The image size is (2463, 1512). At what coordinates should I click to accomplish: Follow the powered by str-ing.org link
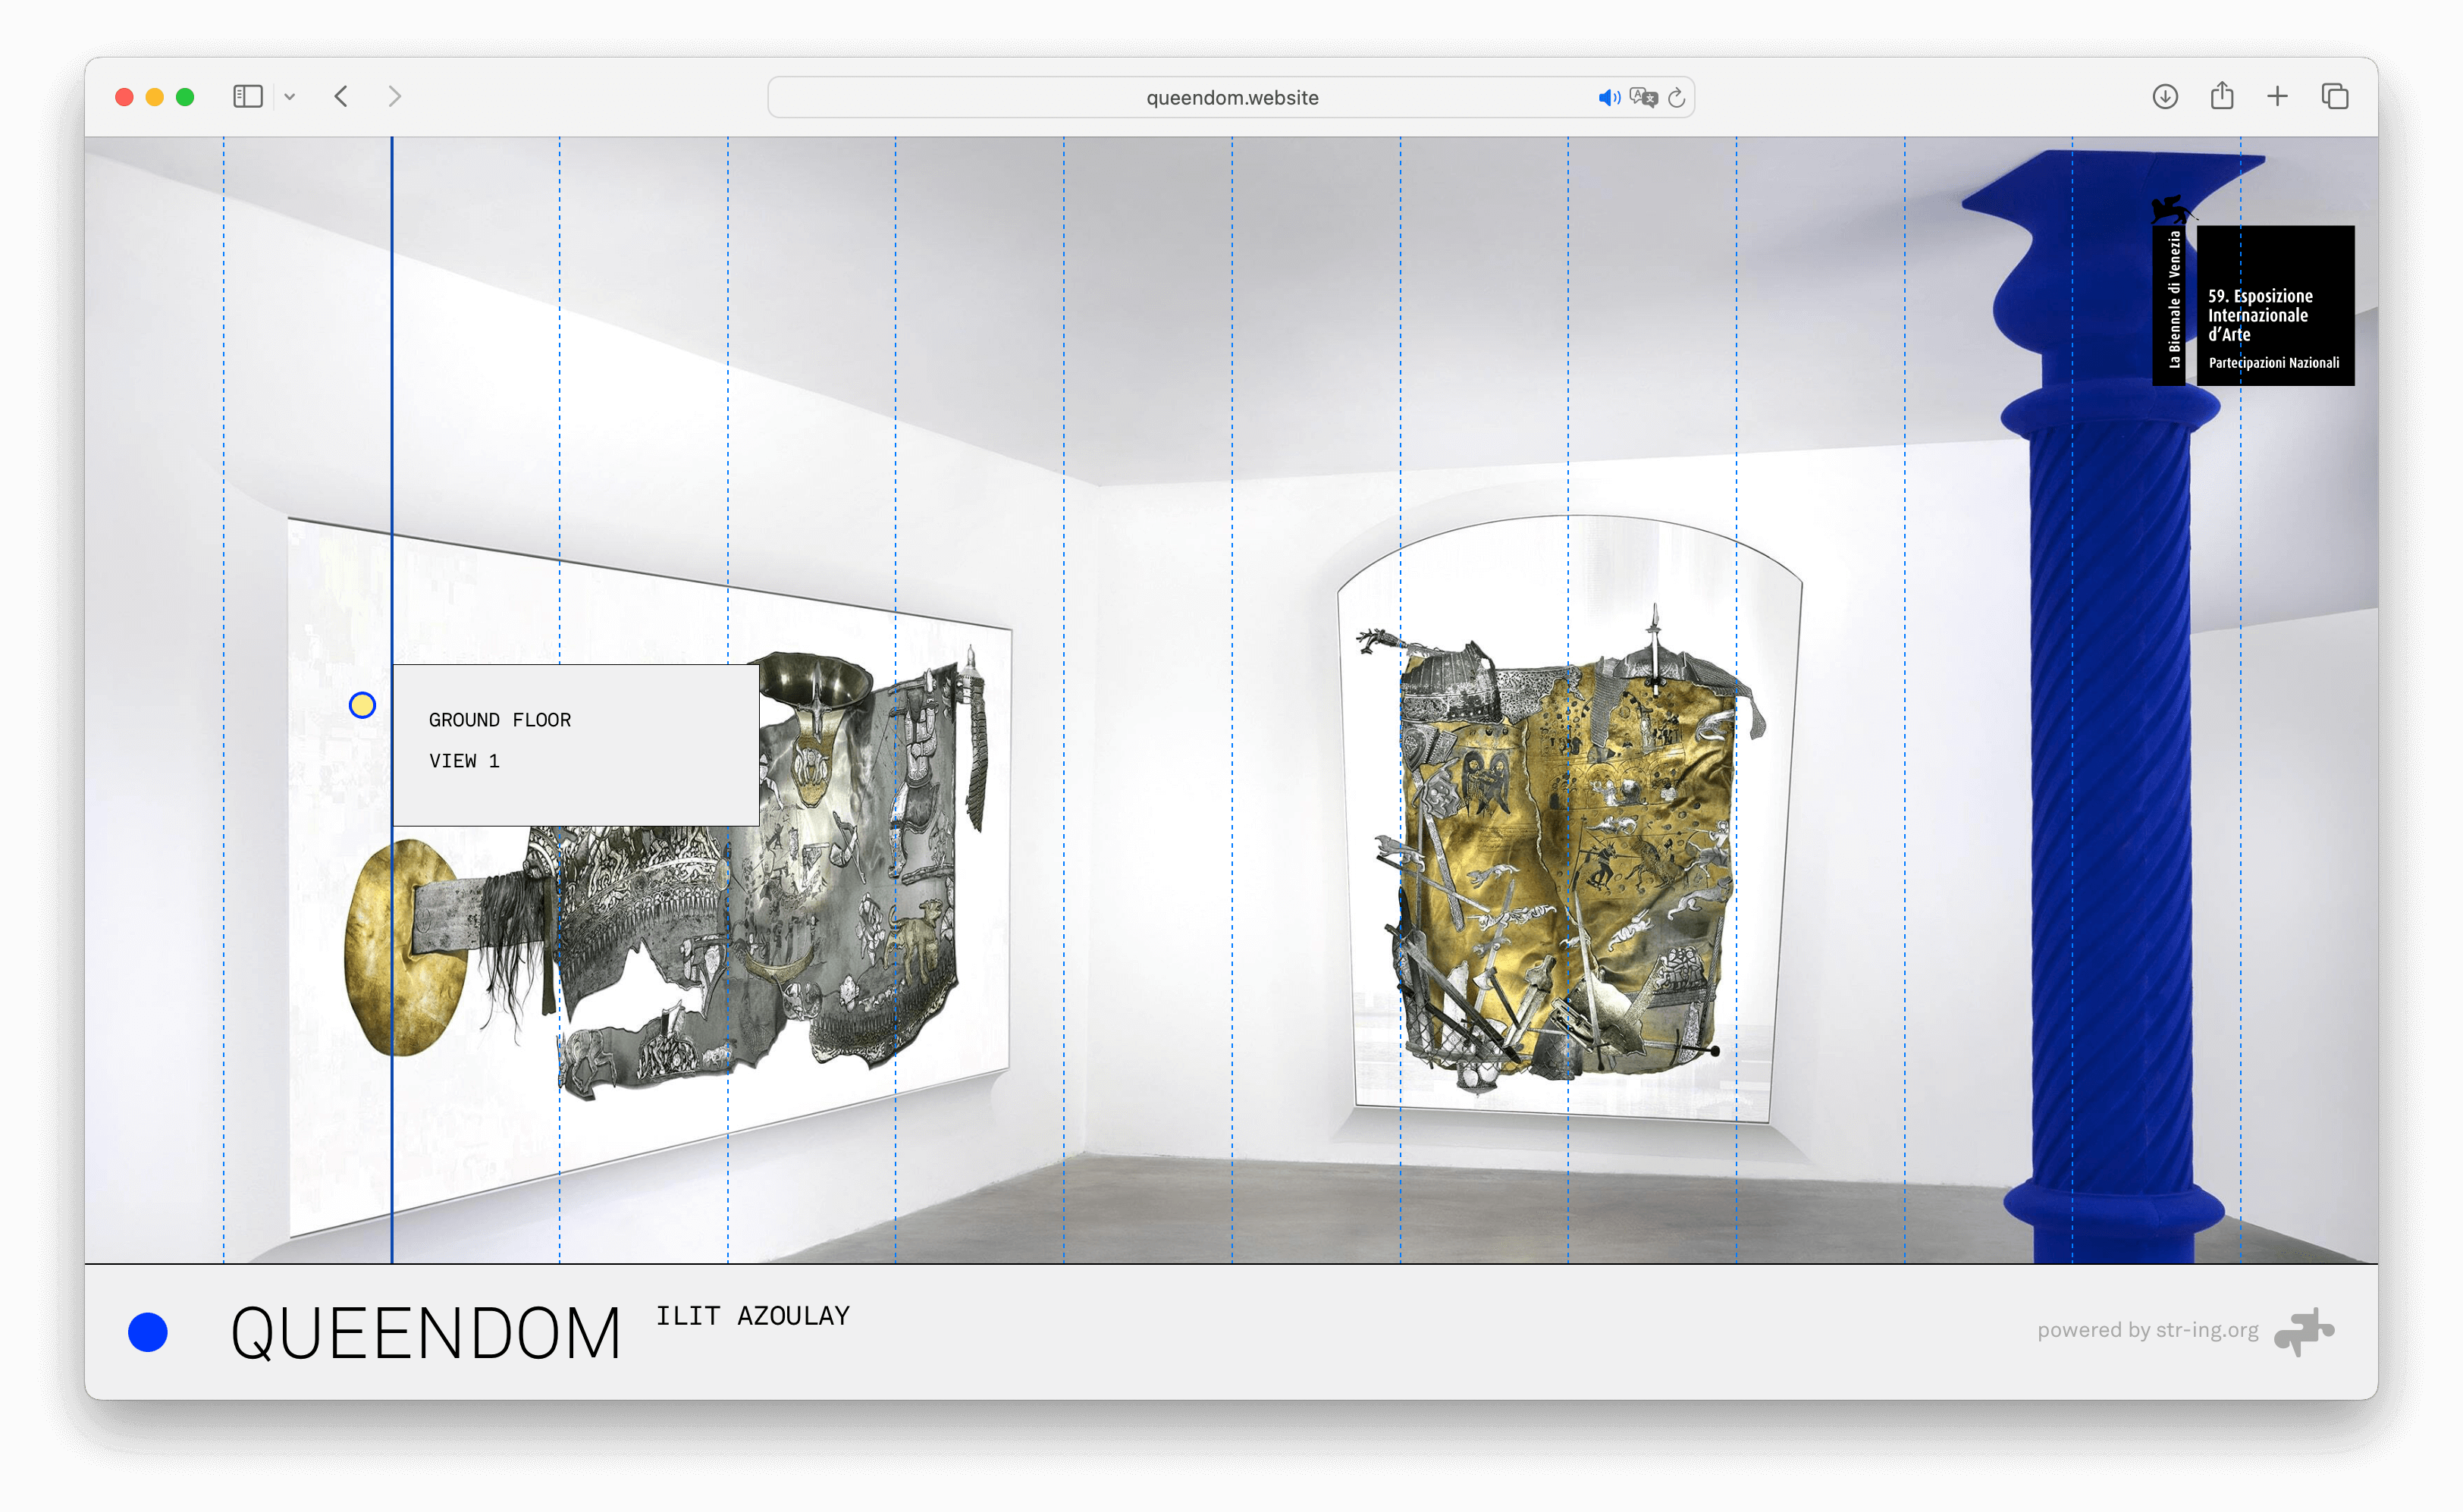coord(2148,1330)
